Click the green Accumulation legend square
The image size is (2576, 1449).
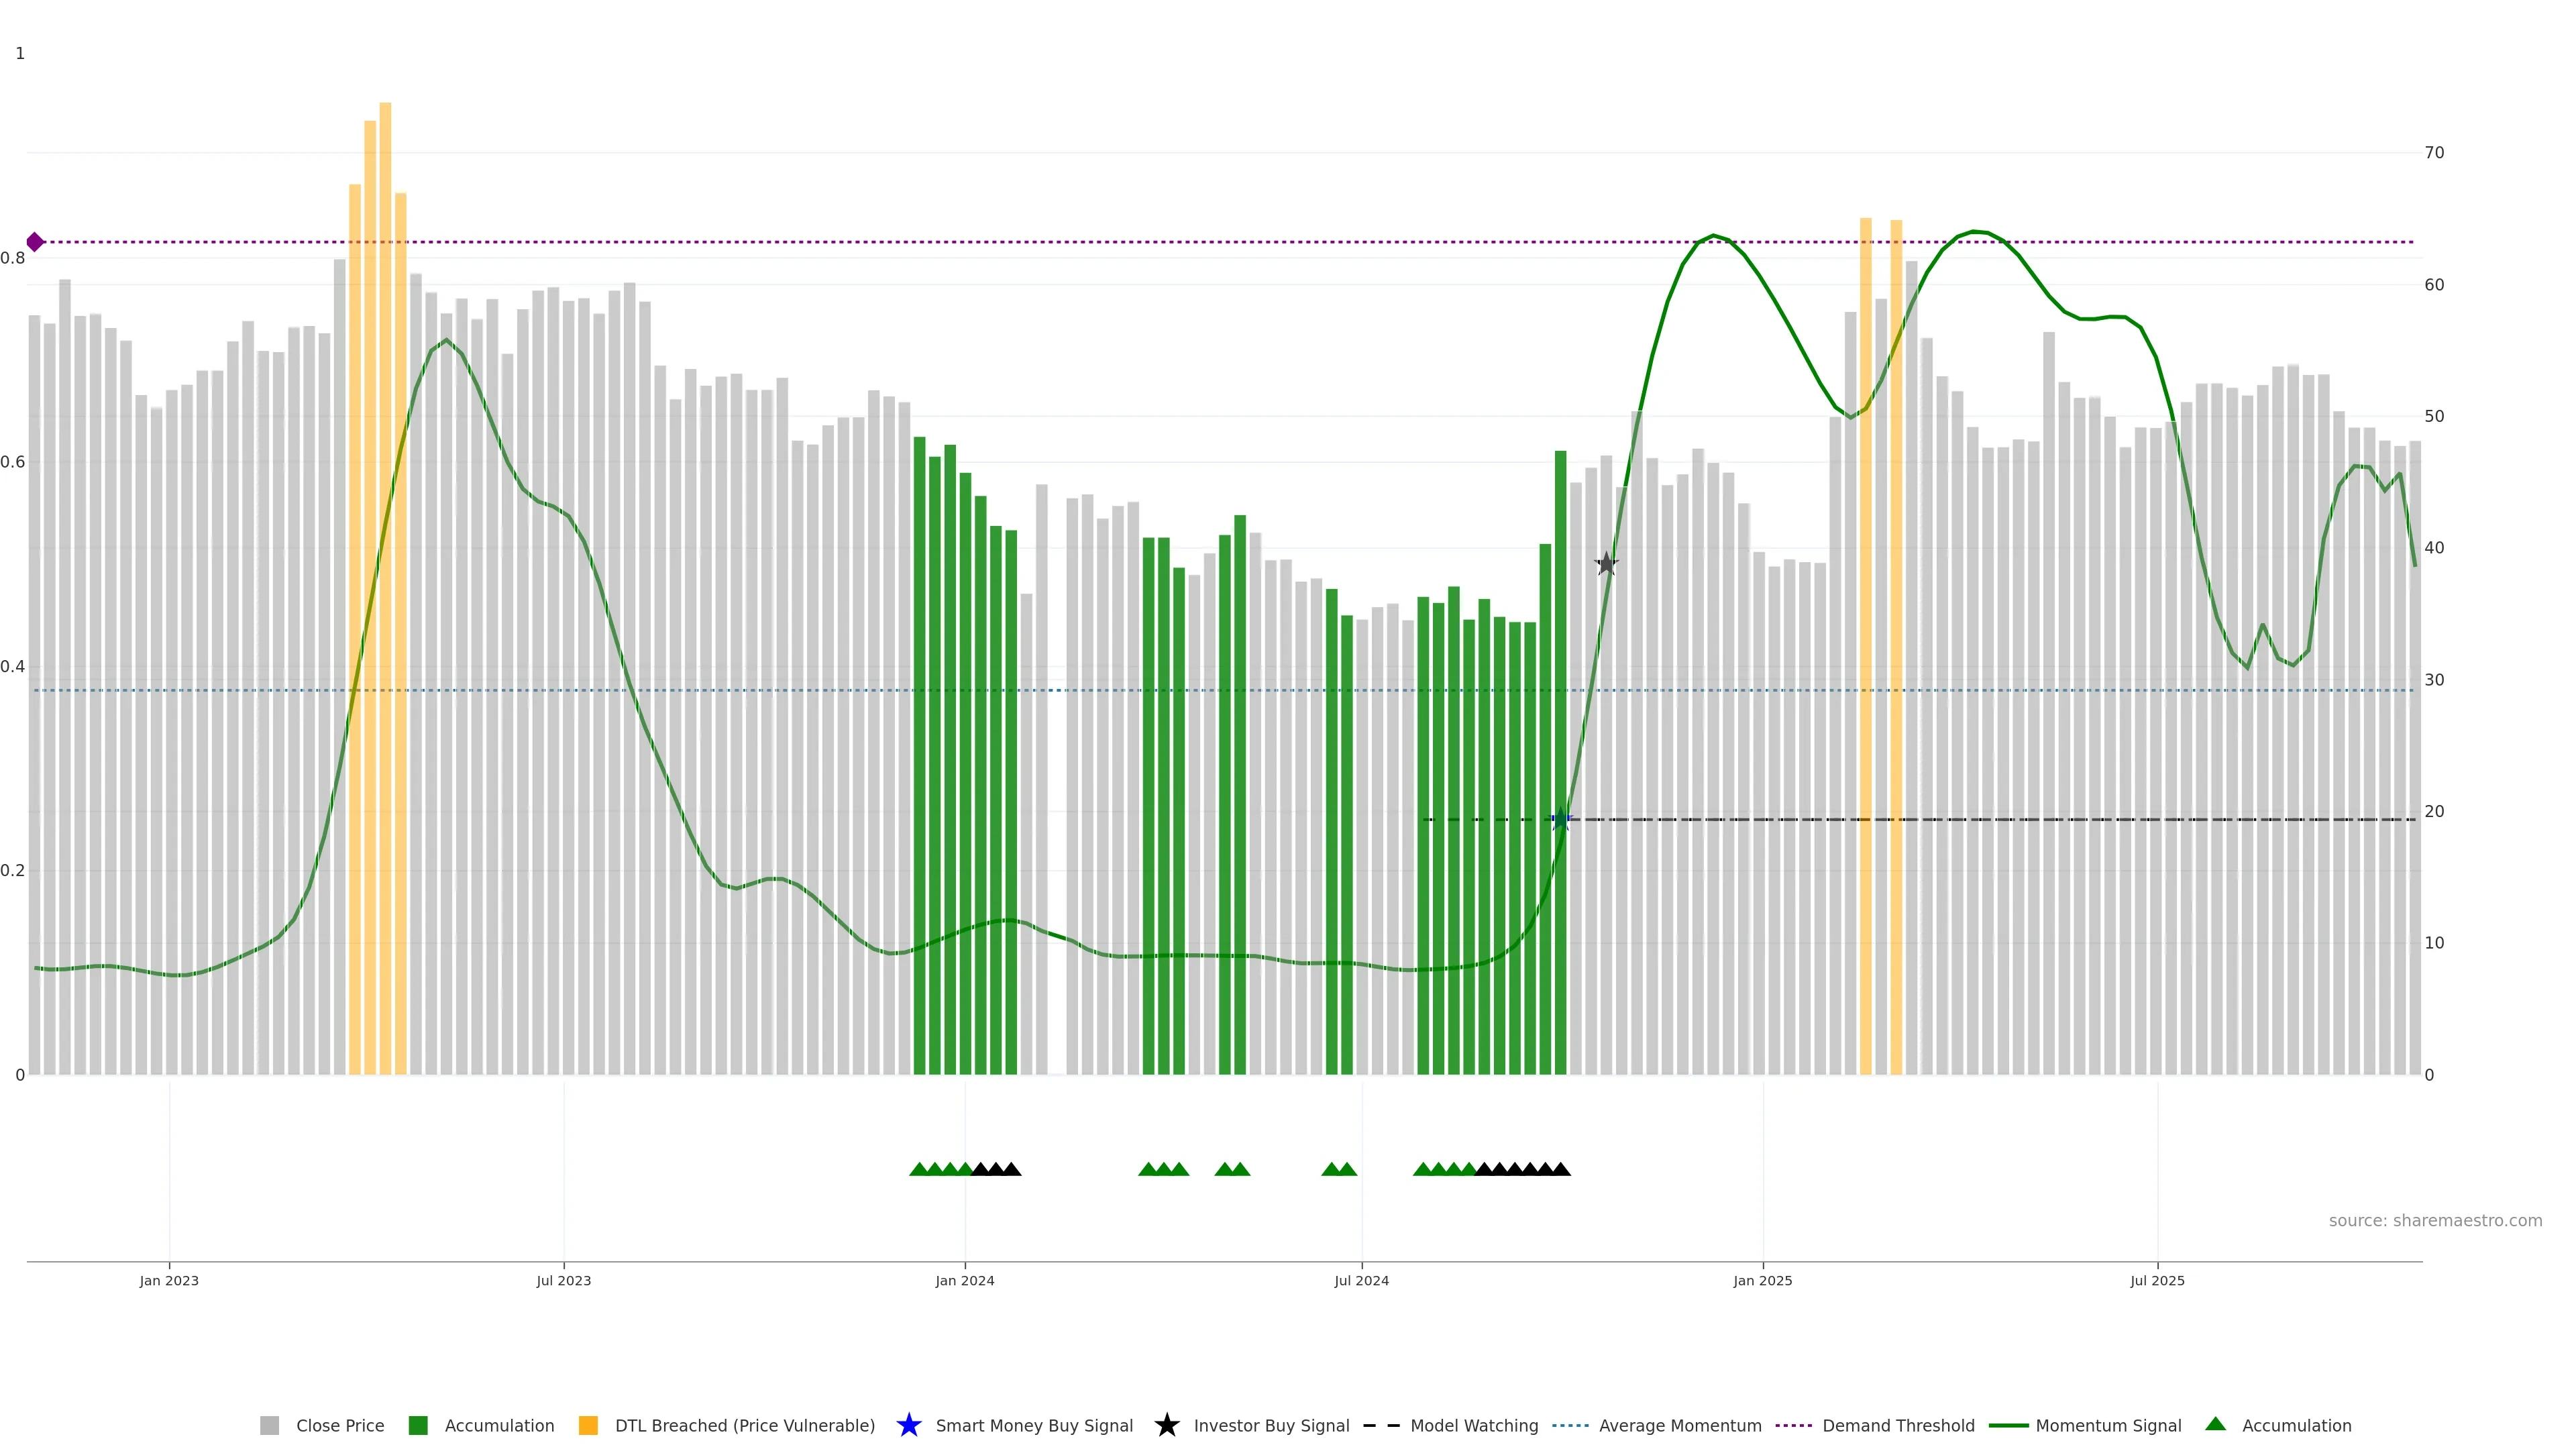[x=418, y=1426]
